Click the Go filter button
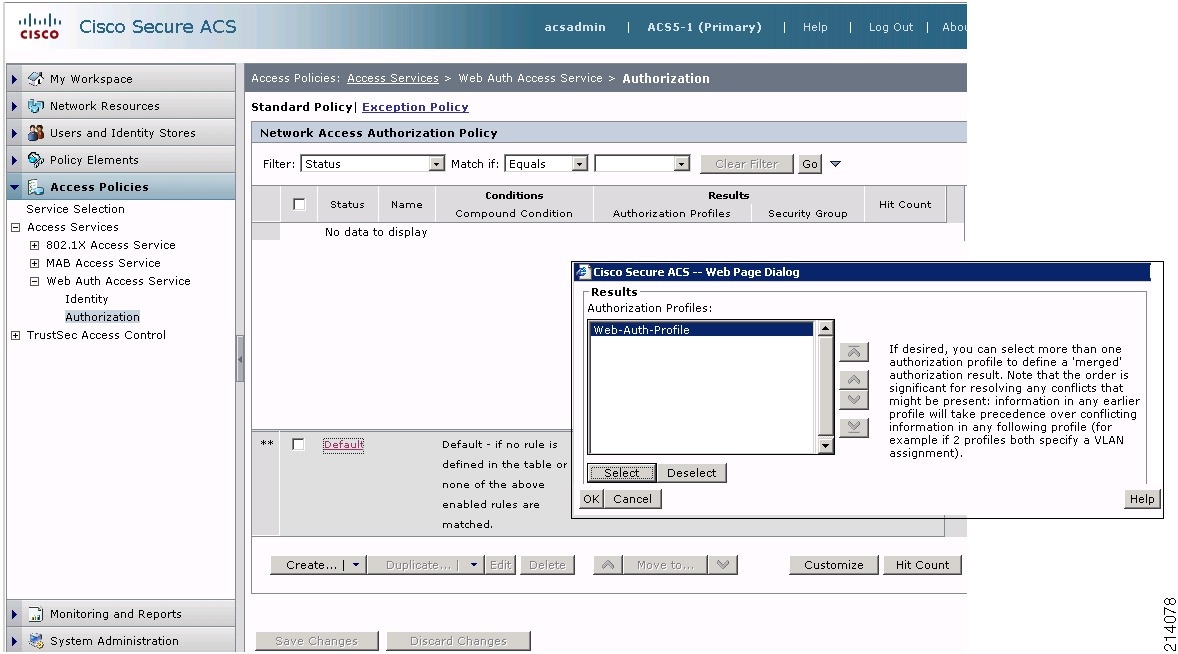Viewport: 1178px width, 654px height. [x=809, y=164]
